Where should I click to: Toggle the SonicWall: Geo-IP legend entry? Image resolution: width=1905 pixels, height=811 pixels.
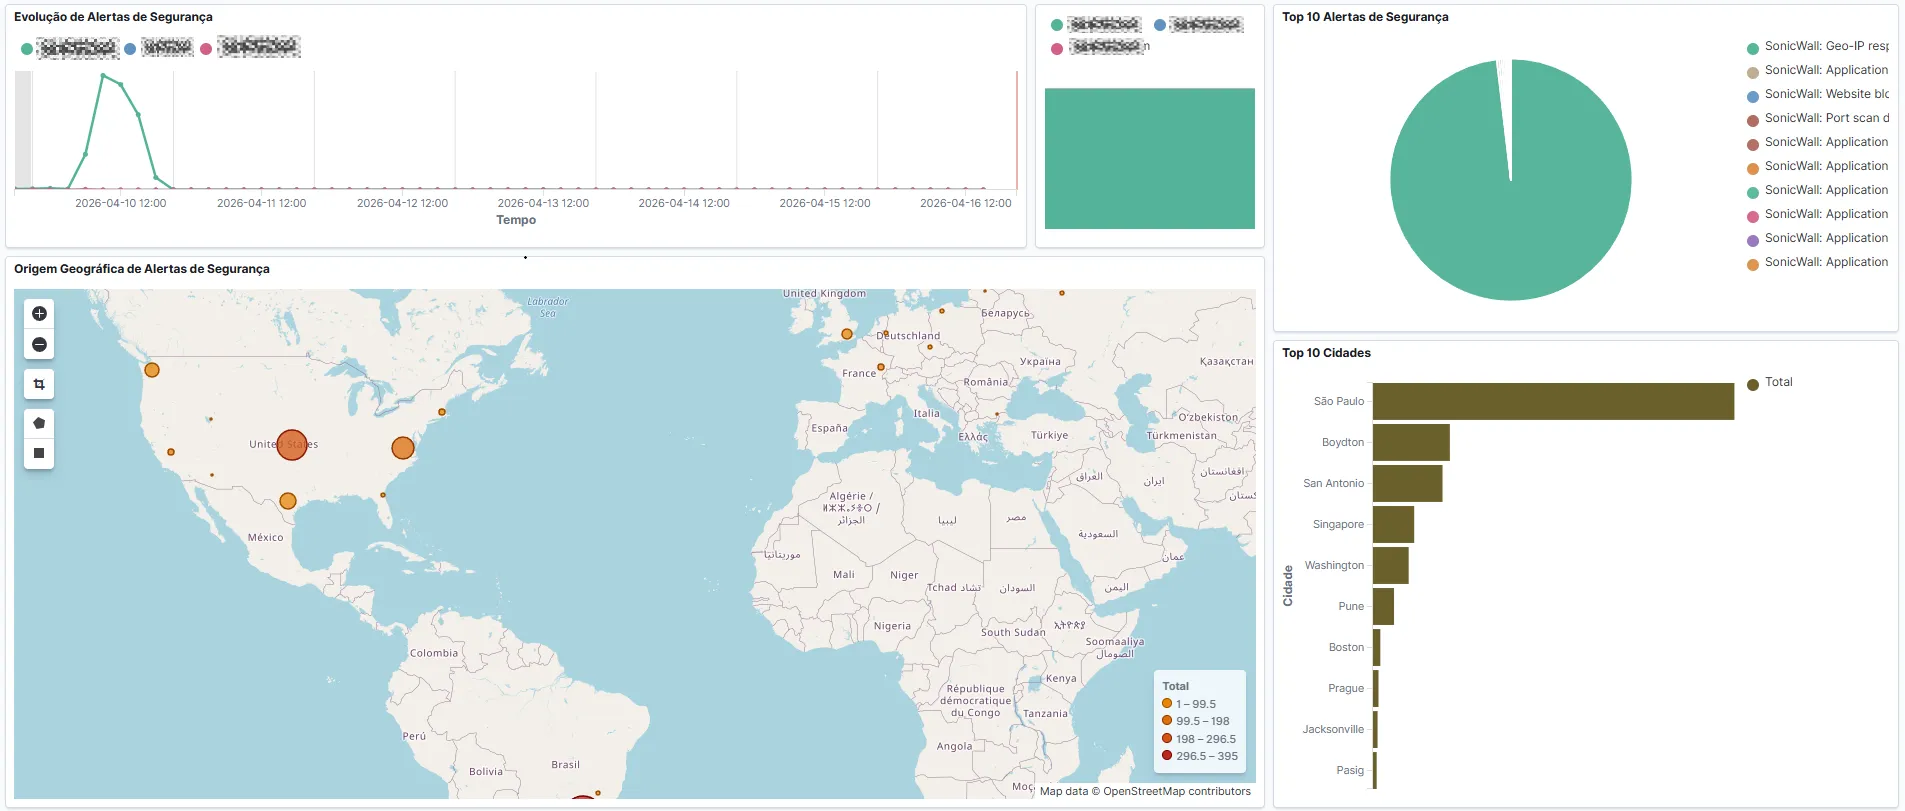pyautogui.click(x=1818, y=47)
